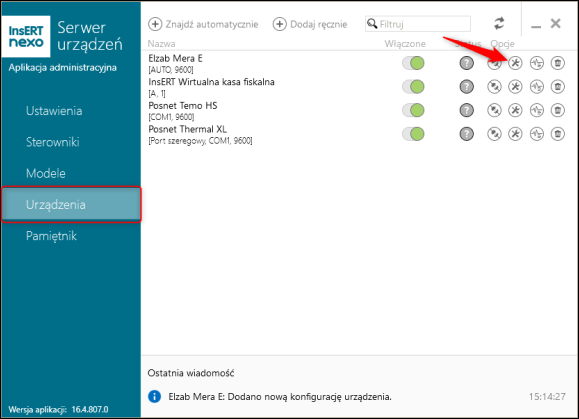The height and width of the screenshot is (419, 579).
Task: Open diagnostics pulse icon for Elzab Mera E
Action: click(537, 63)
